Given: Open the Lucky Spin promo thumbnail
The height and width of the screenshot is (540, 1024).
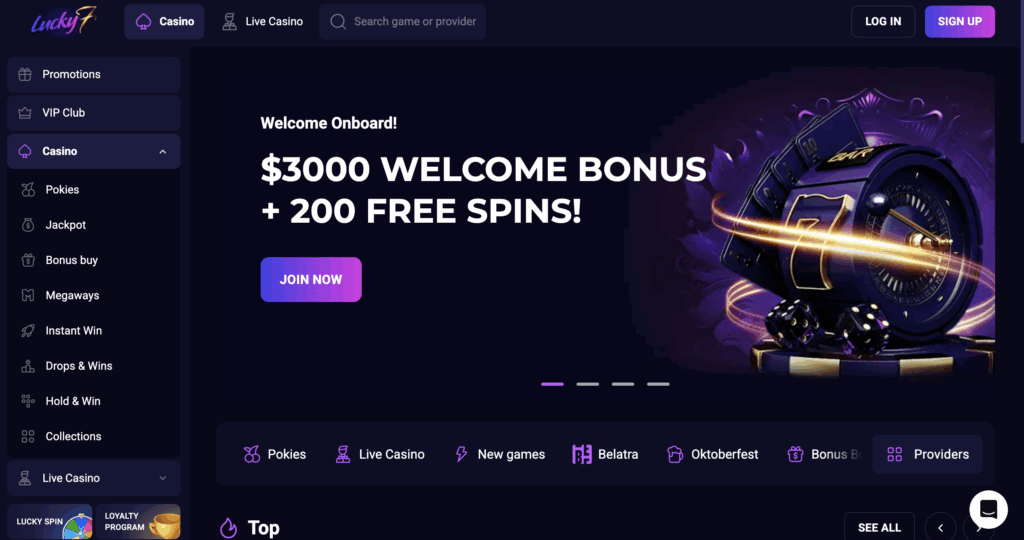Looking at the screenshot, I should point(50,522).
